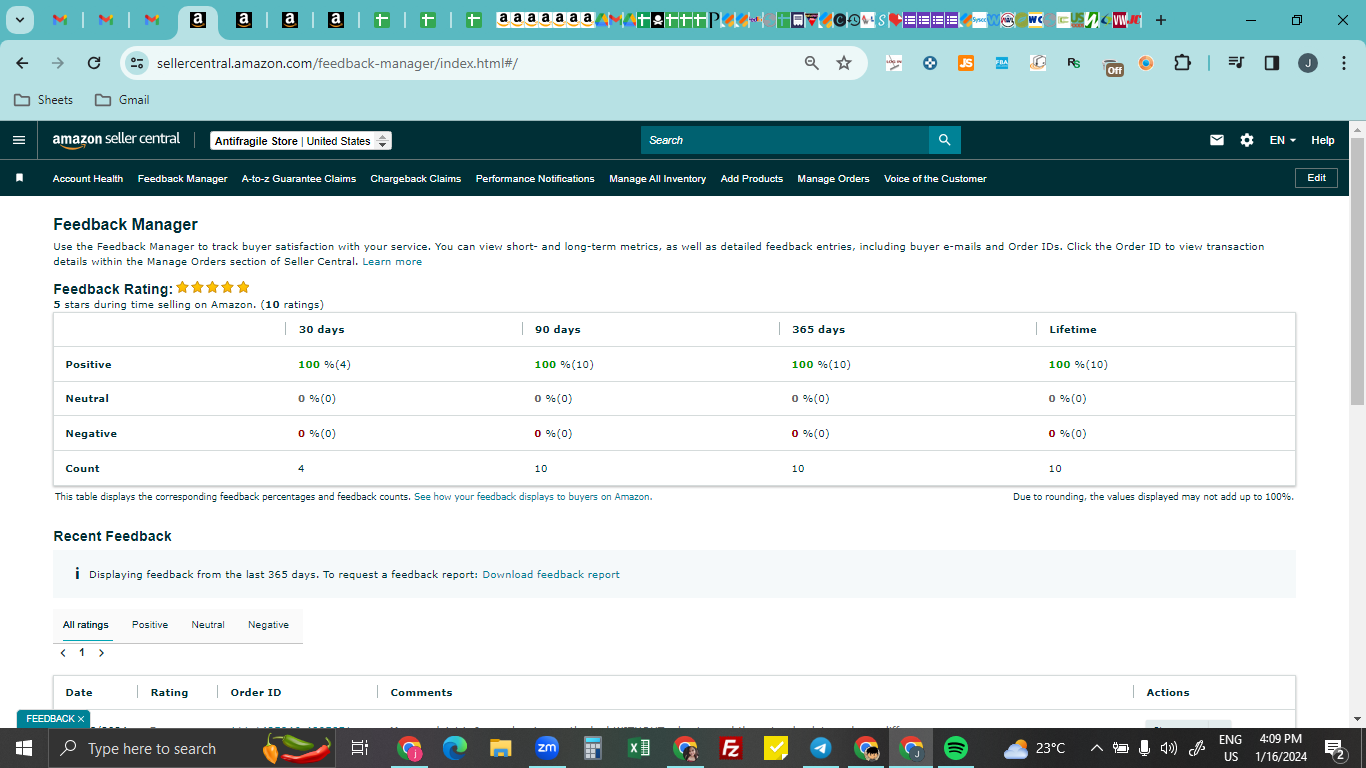Image resolution: width=1366 pixels, height=768 pixels.
Task: Click the browser address bar URL
Action: (x=337, y=63)
